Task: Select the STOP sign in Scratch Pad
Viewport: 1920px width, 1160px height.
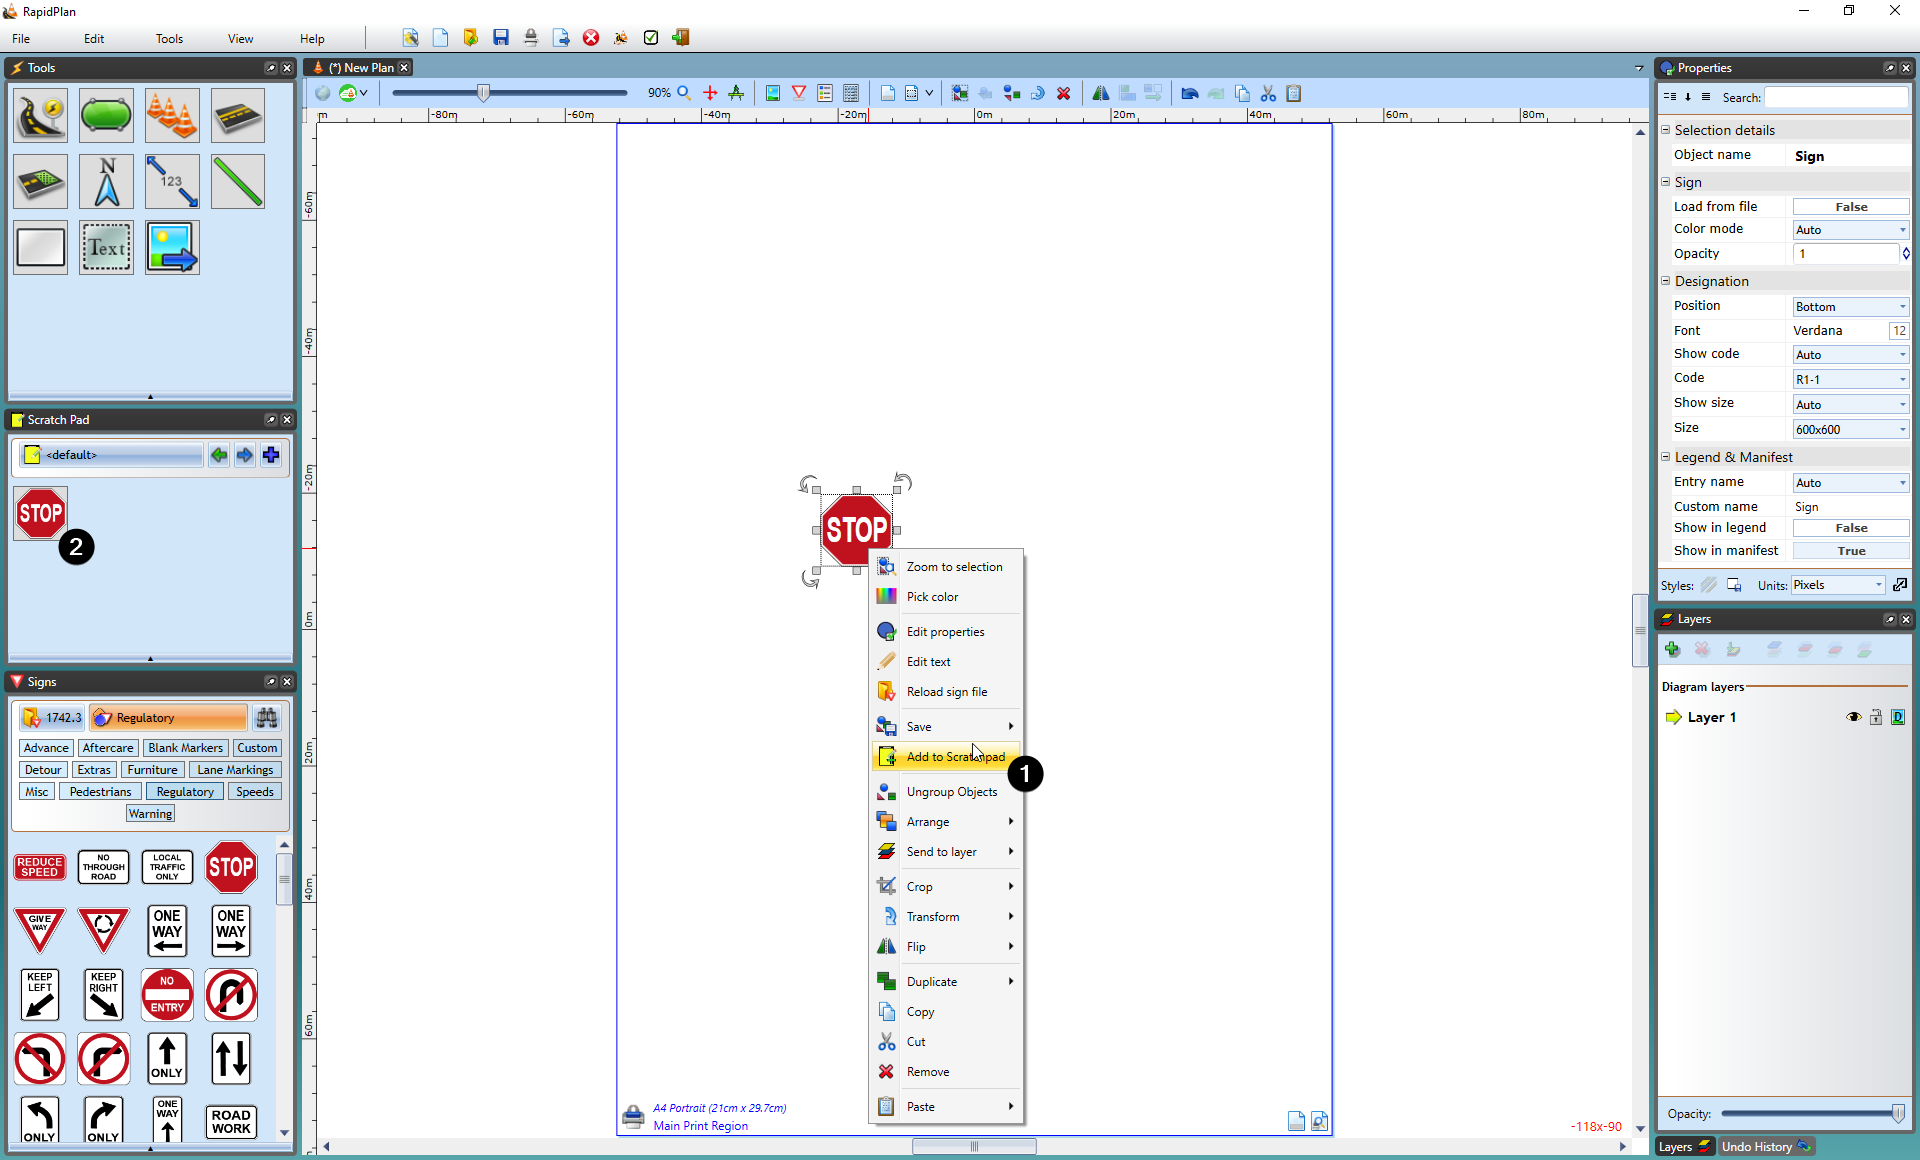Action: pos(40,513)
